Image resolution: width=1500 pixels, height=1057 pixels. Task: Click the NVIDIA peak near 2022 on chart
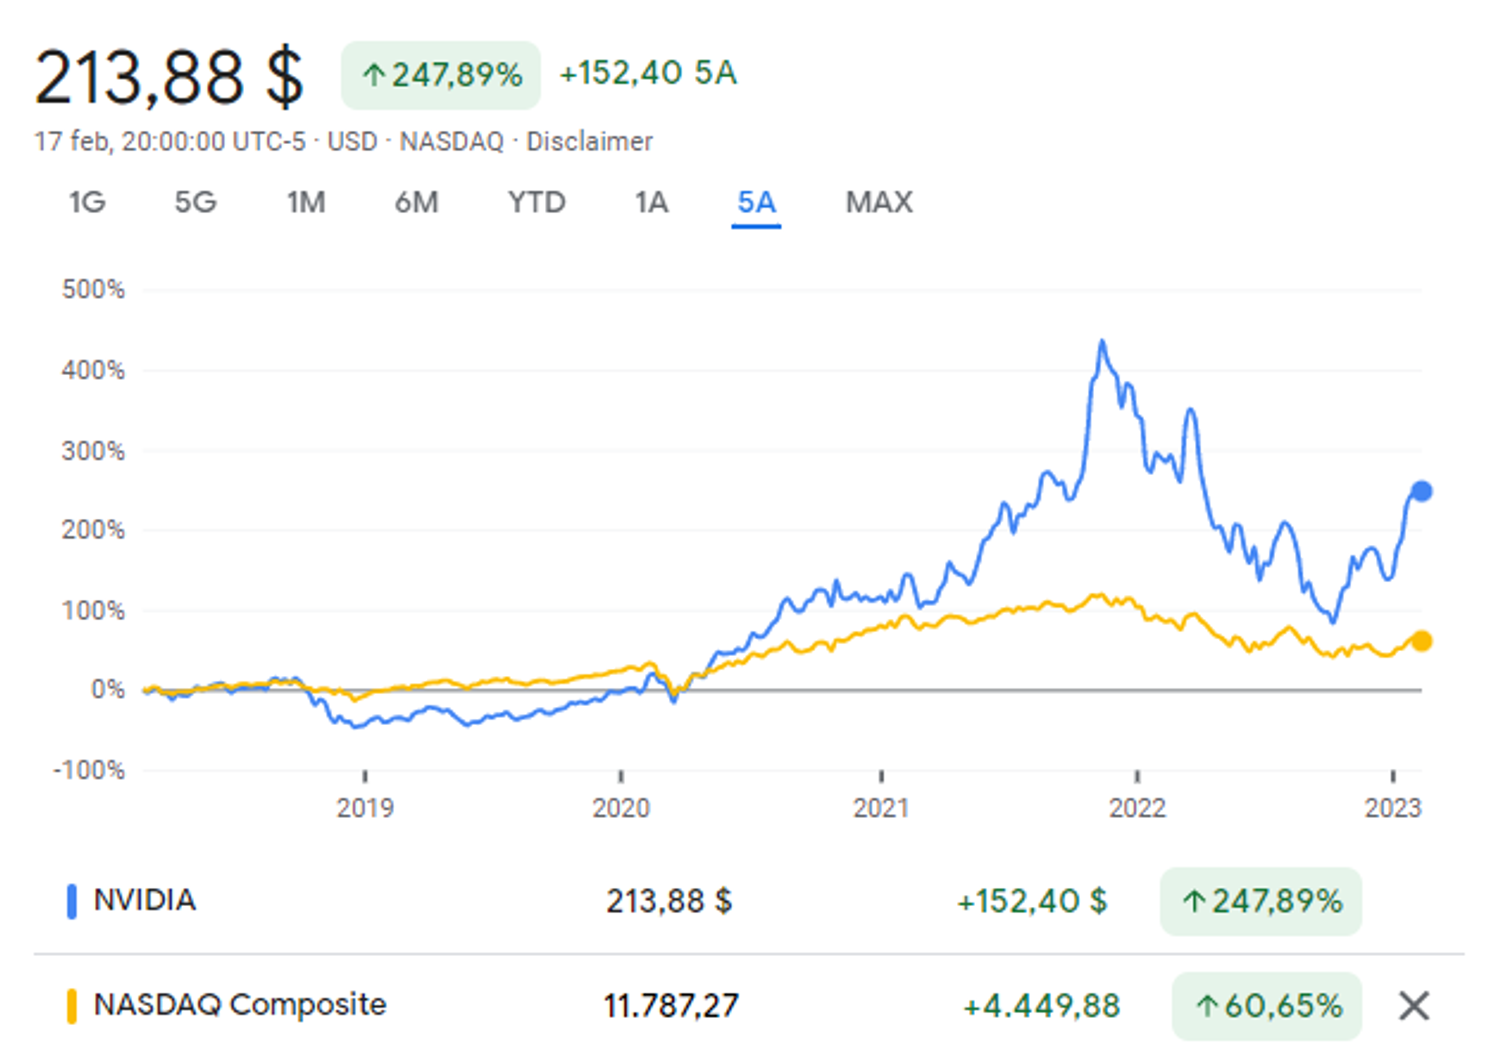[x=1102, y=343]
